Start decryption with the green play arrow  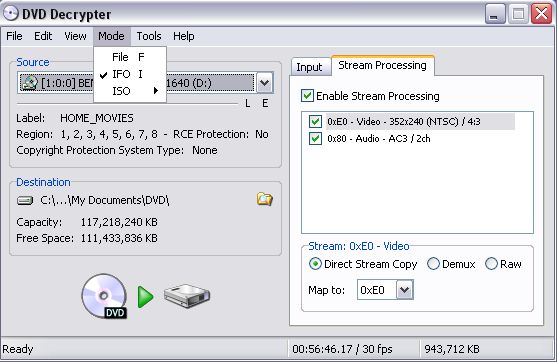[x=145, y=297]
